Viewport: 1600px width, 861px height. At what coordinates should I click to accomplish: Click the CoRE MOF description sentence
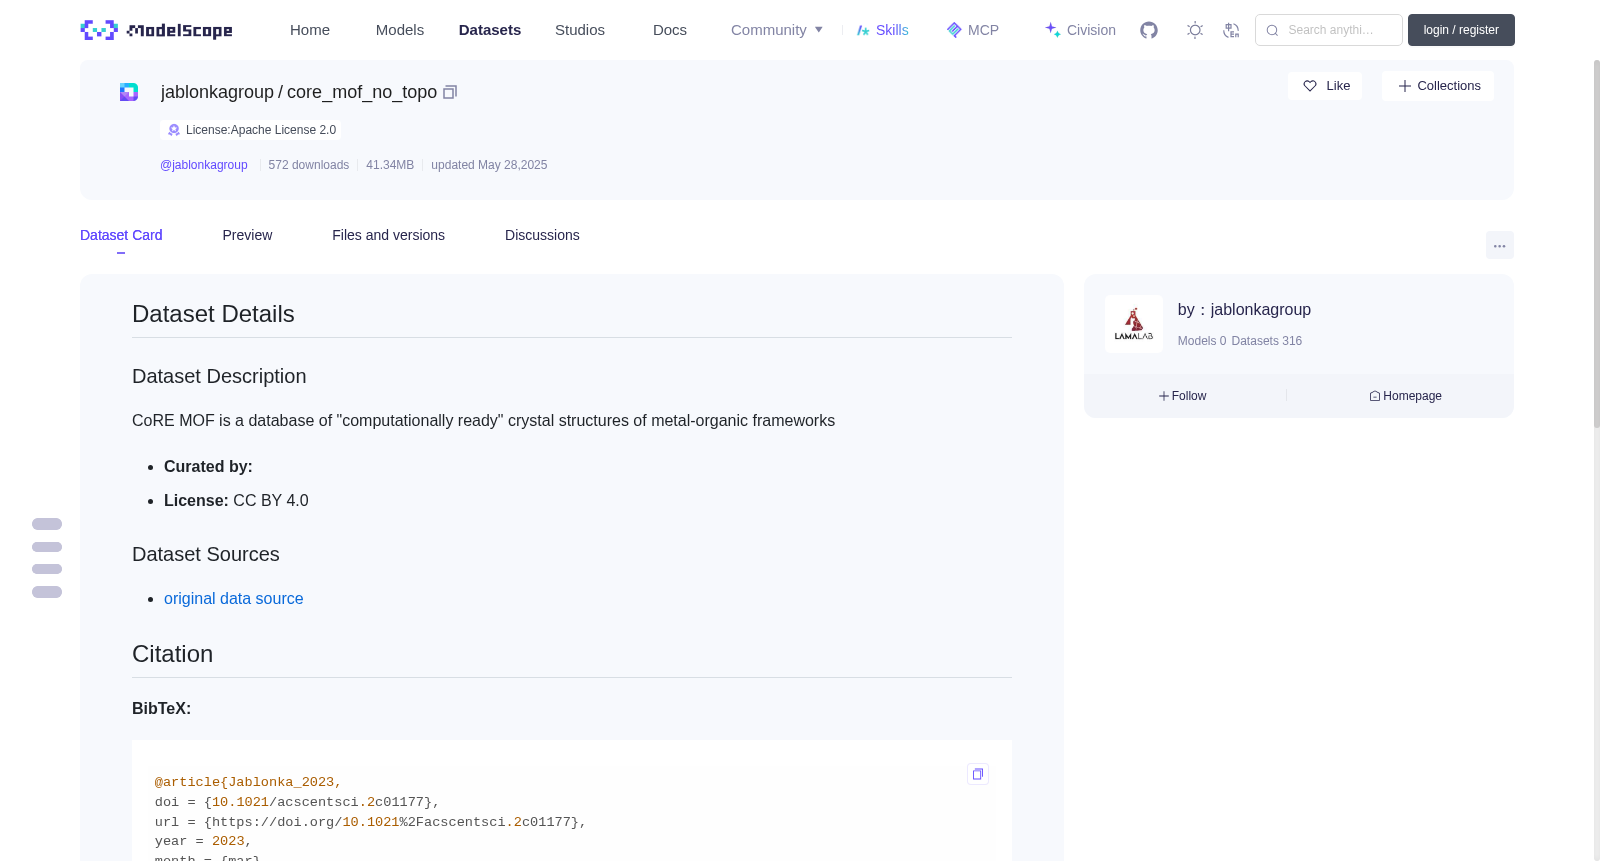483,421
